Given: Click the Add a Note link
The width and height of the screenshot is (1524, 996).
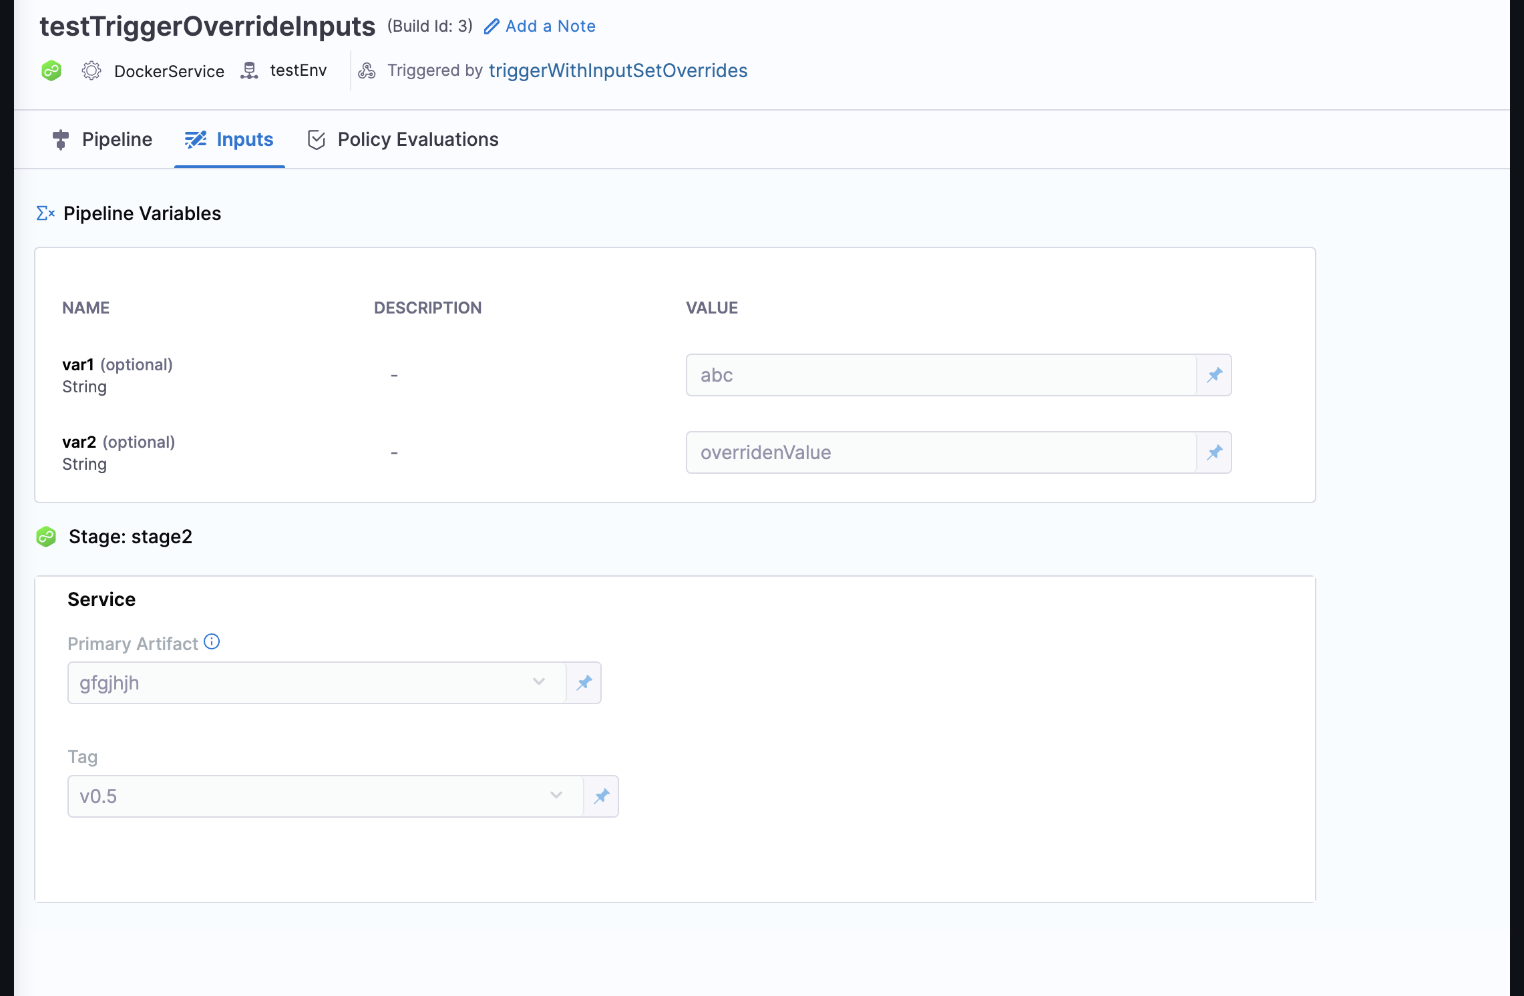Looking at the screenshot, I should 540,26.
